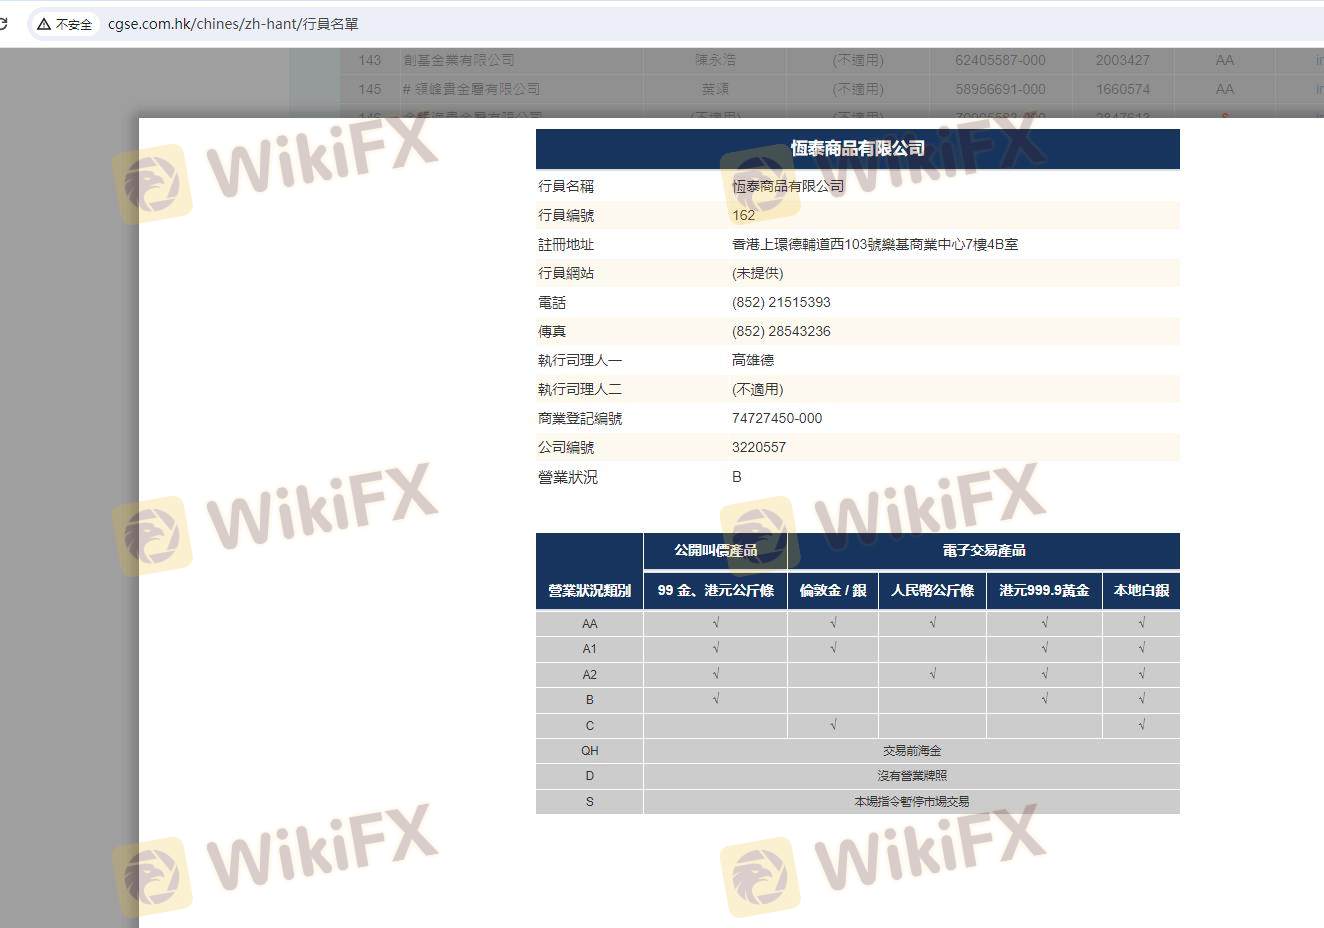1324x928 pixels.
Task: Click the 電話 label
Action: pyautogui.click(x=552, y=302)
